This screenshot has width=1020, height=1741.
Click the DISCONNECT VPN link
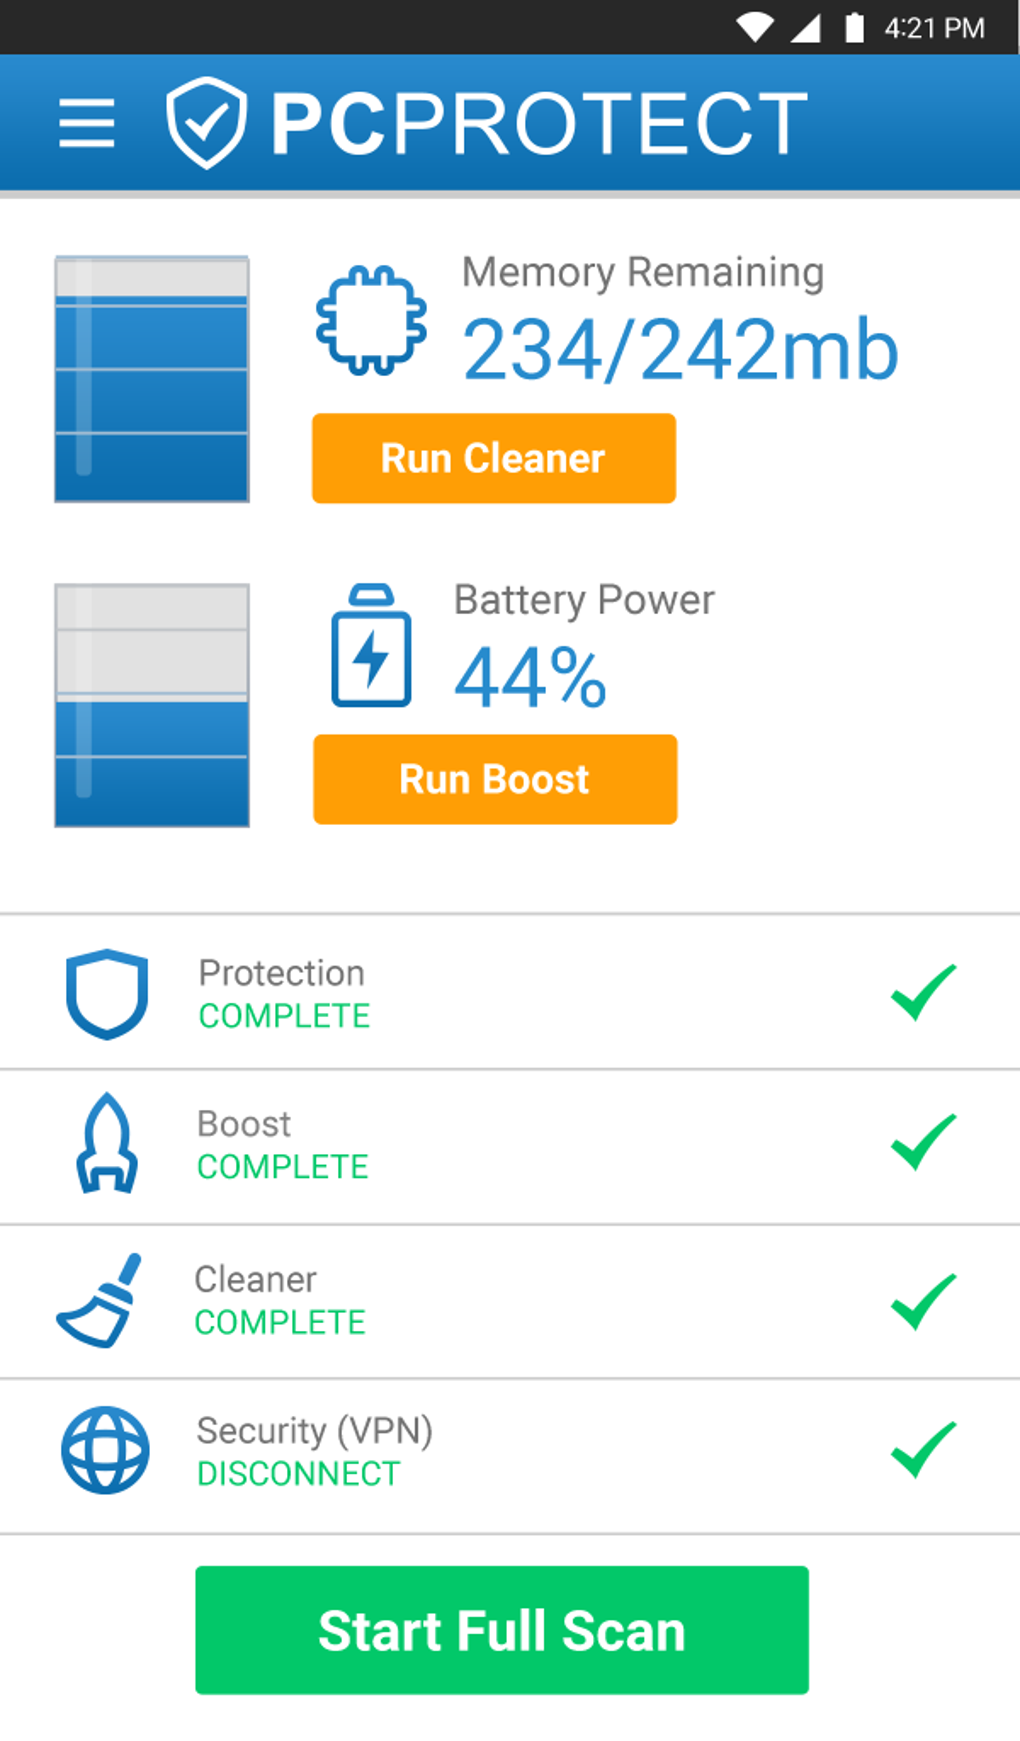[x=298, y=1473]
